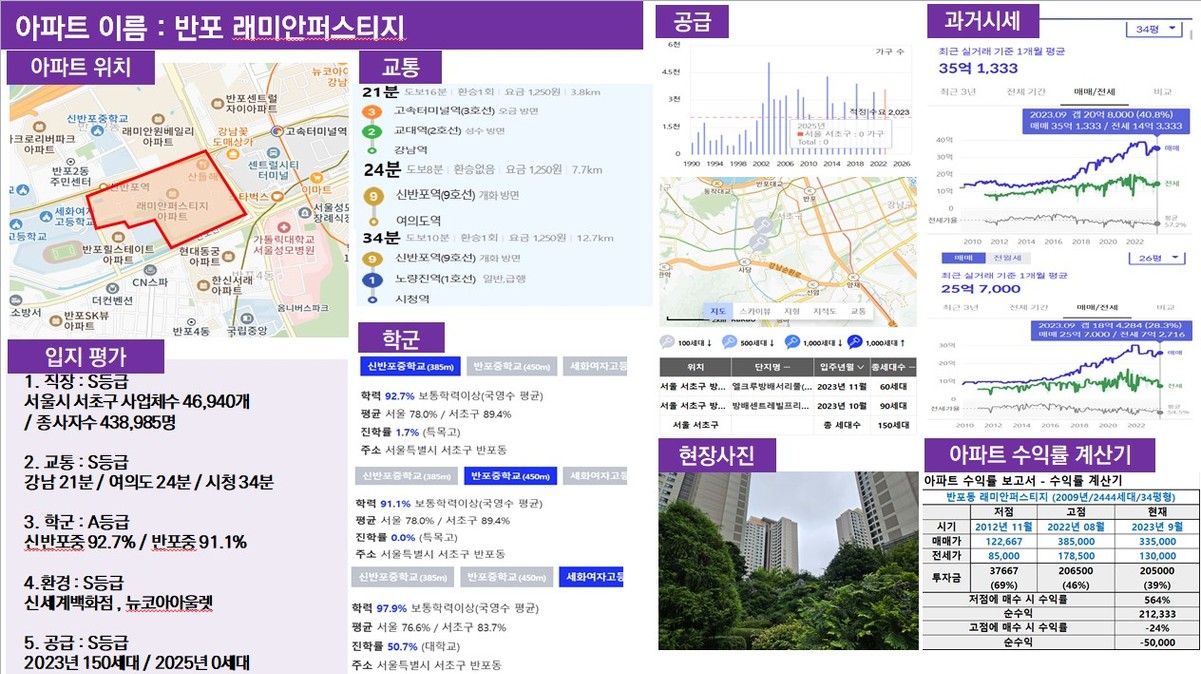The image size is (1201, 674).
Task: Click the green line 2 badge at 교대역
Action: pyautogui.click(x=372, y=131)
